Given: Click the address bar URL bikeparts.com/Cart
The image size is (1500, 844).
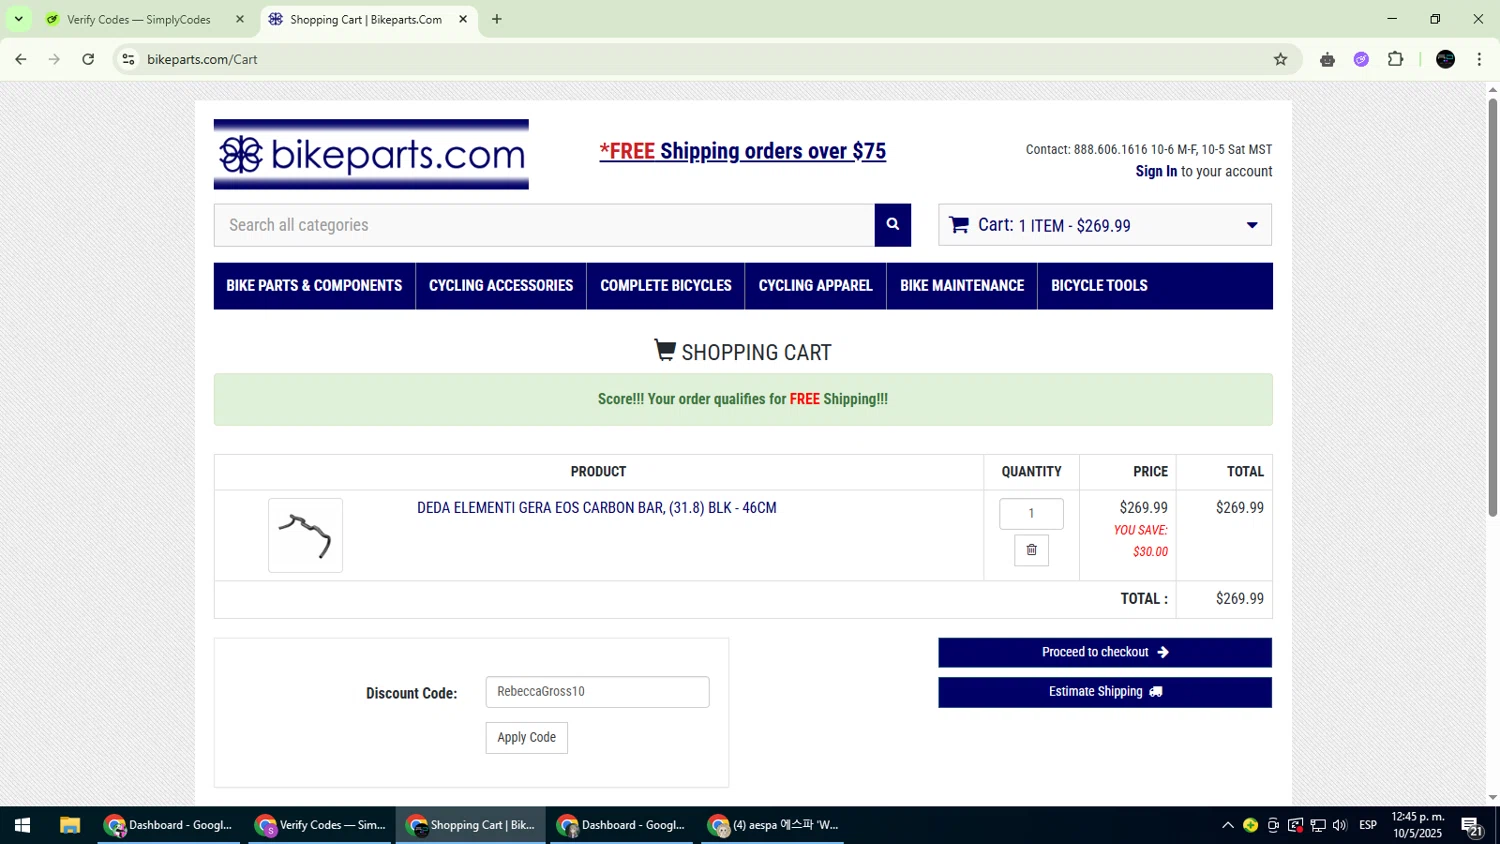Looking at the screenshot, I should tap(202, 59).
